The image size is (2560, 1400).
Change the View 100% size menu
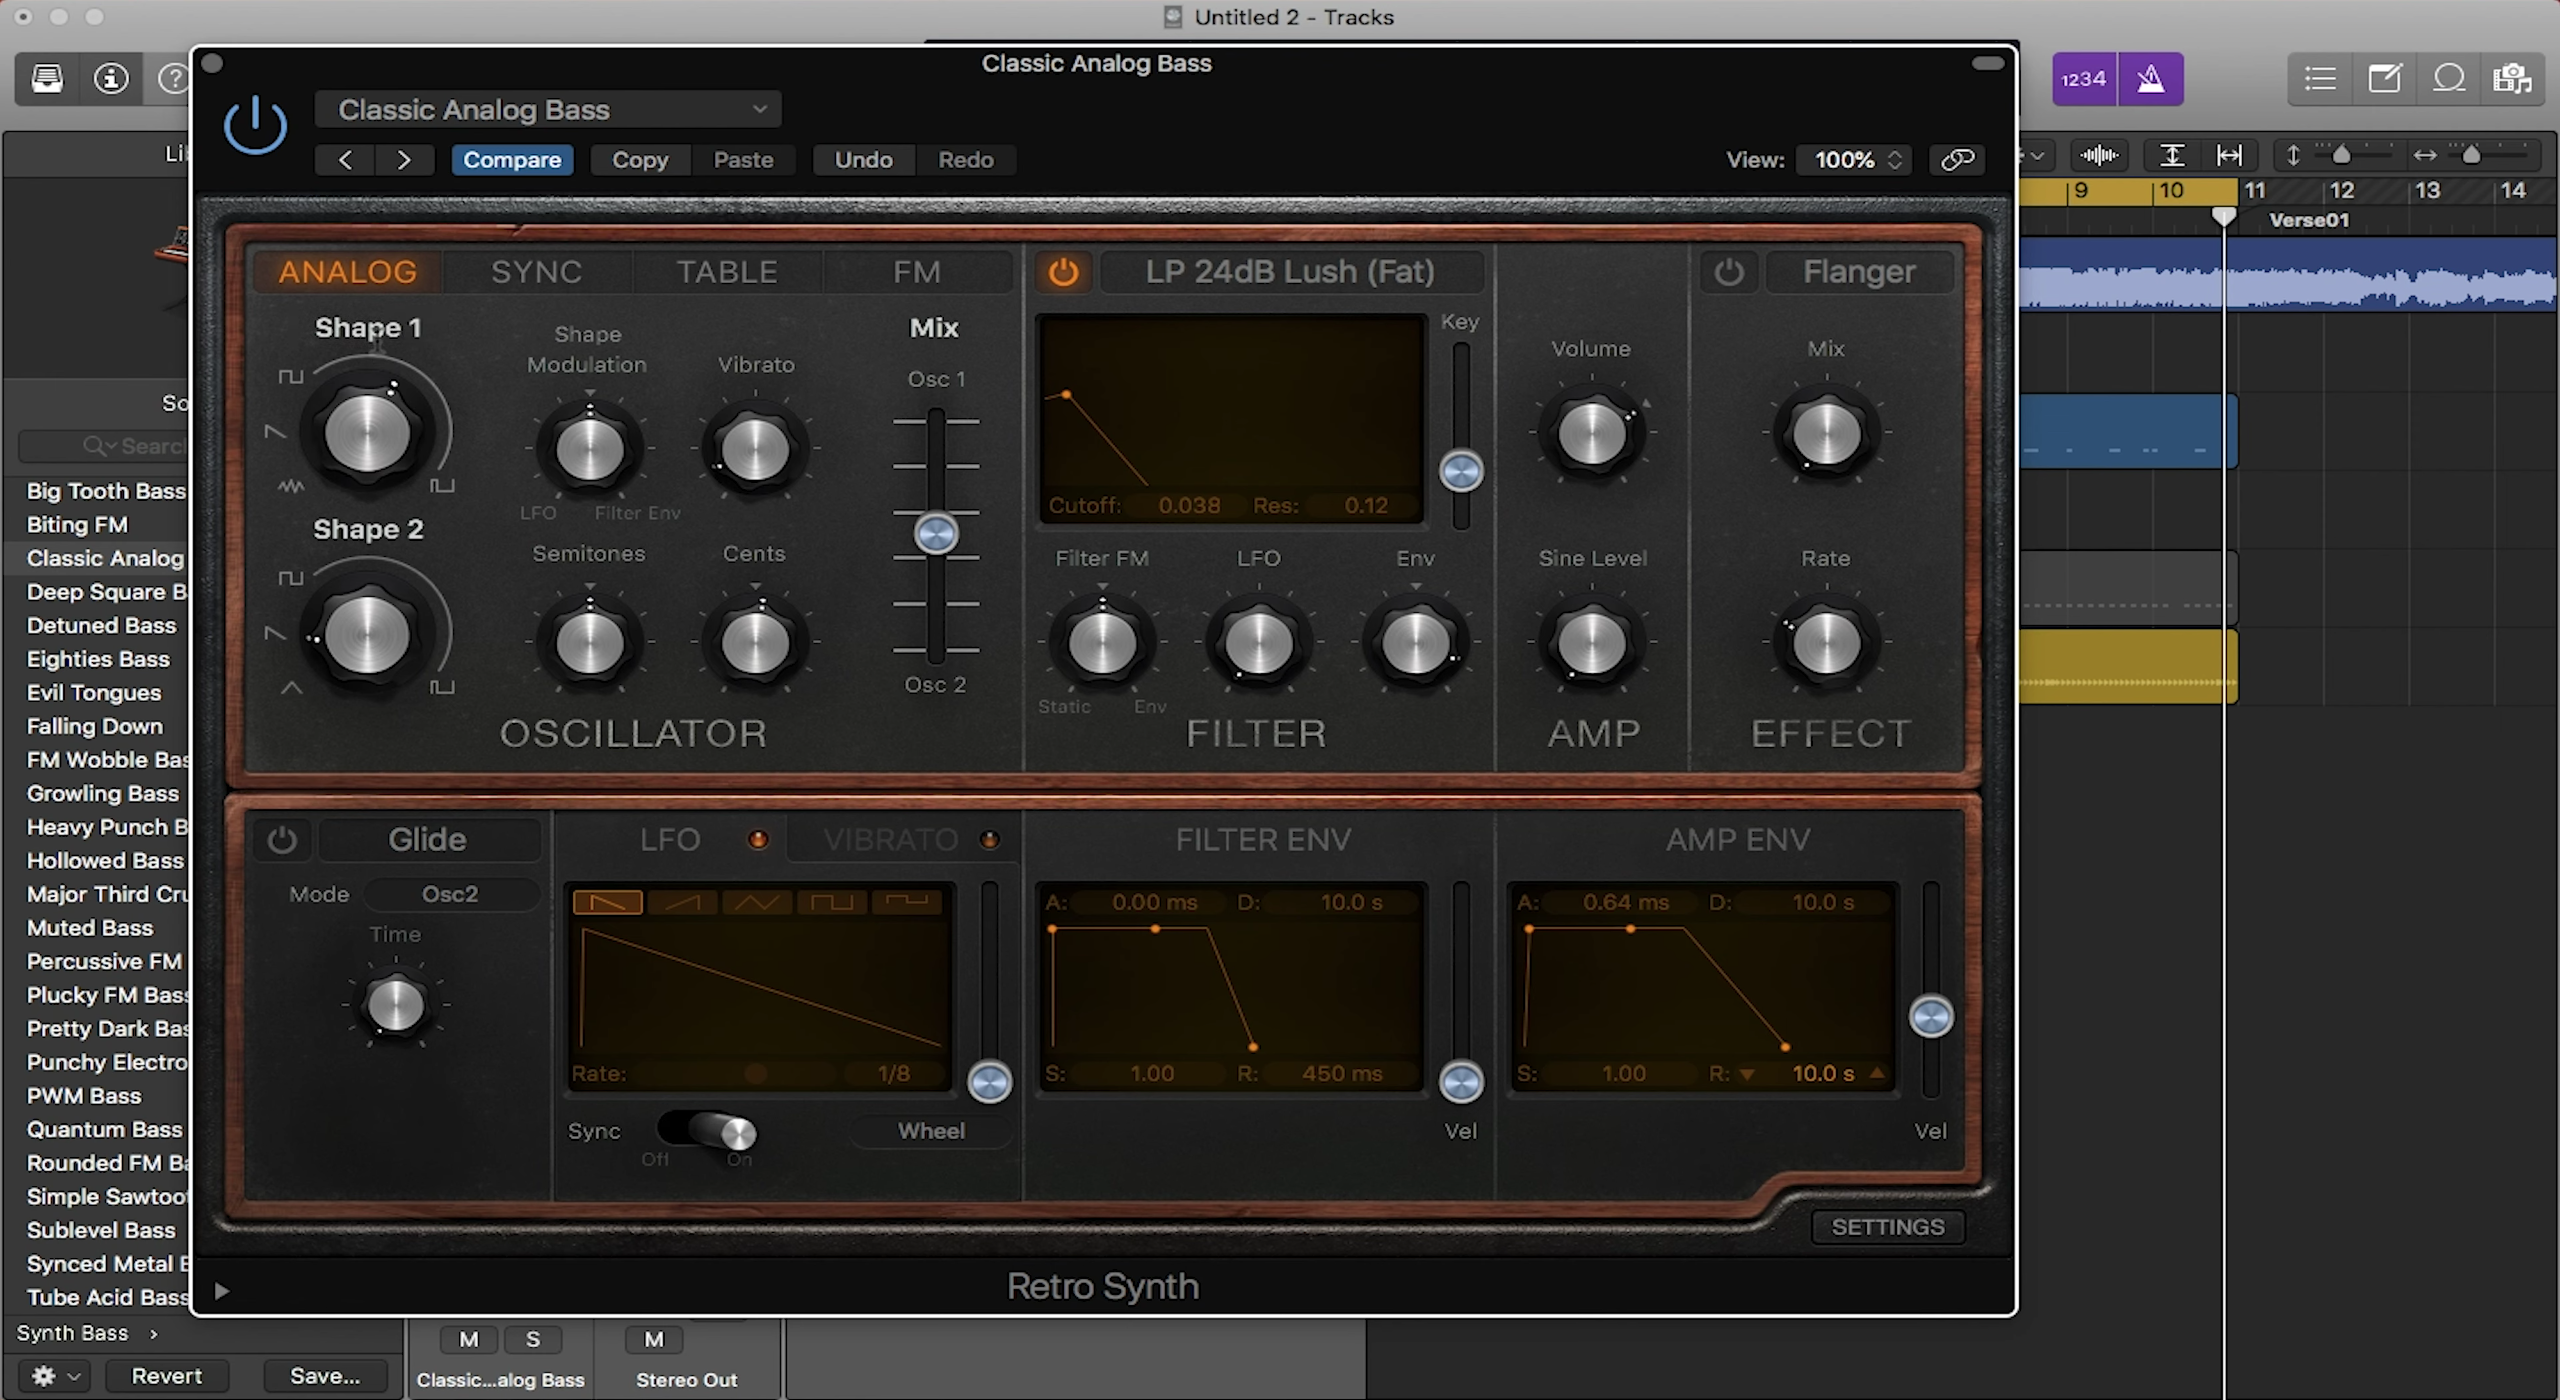1855,160
